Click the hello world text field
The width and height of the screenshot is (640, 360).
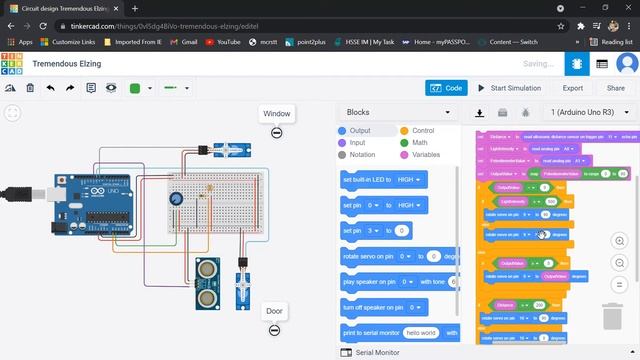tap(421, 333)
